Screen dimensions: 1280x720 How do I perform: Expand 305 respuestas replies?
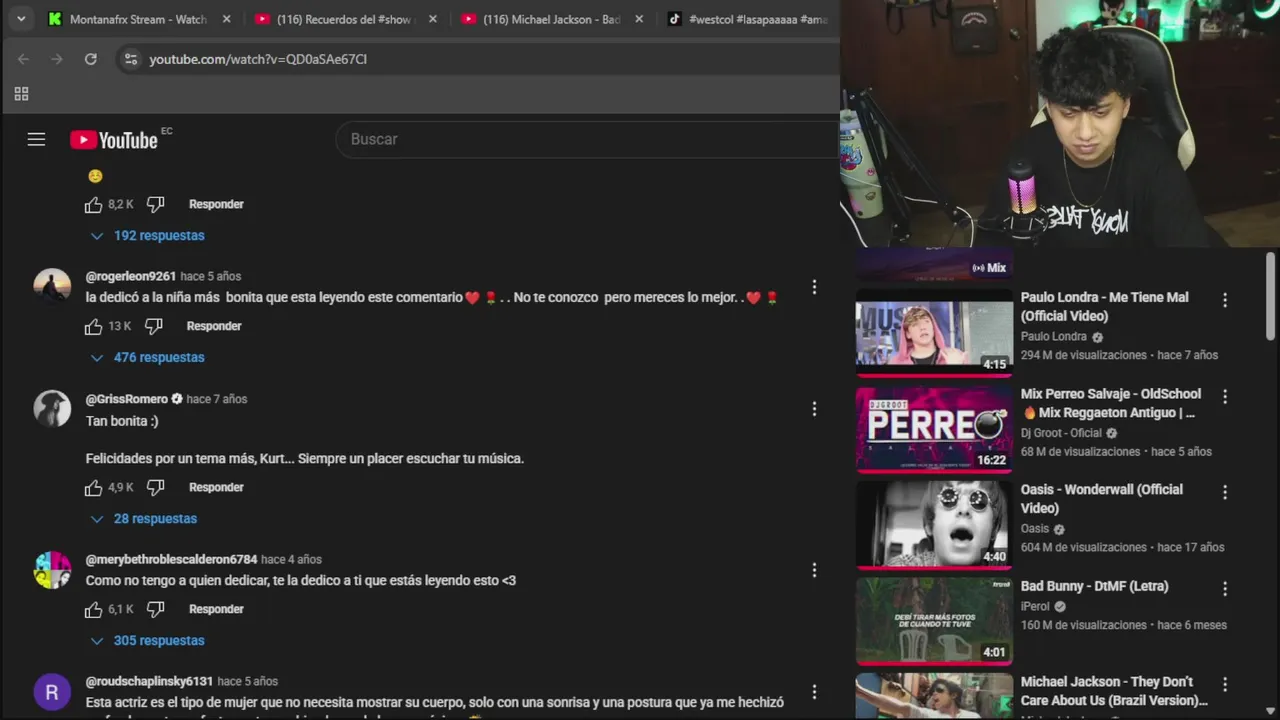coord(147,641)
